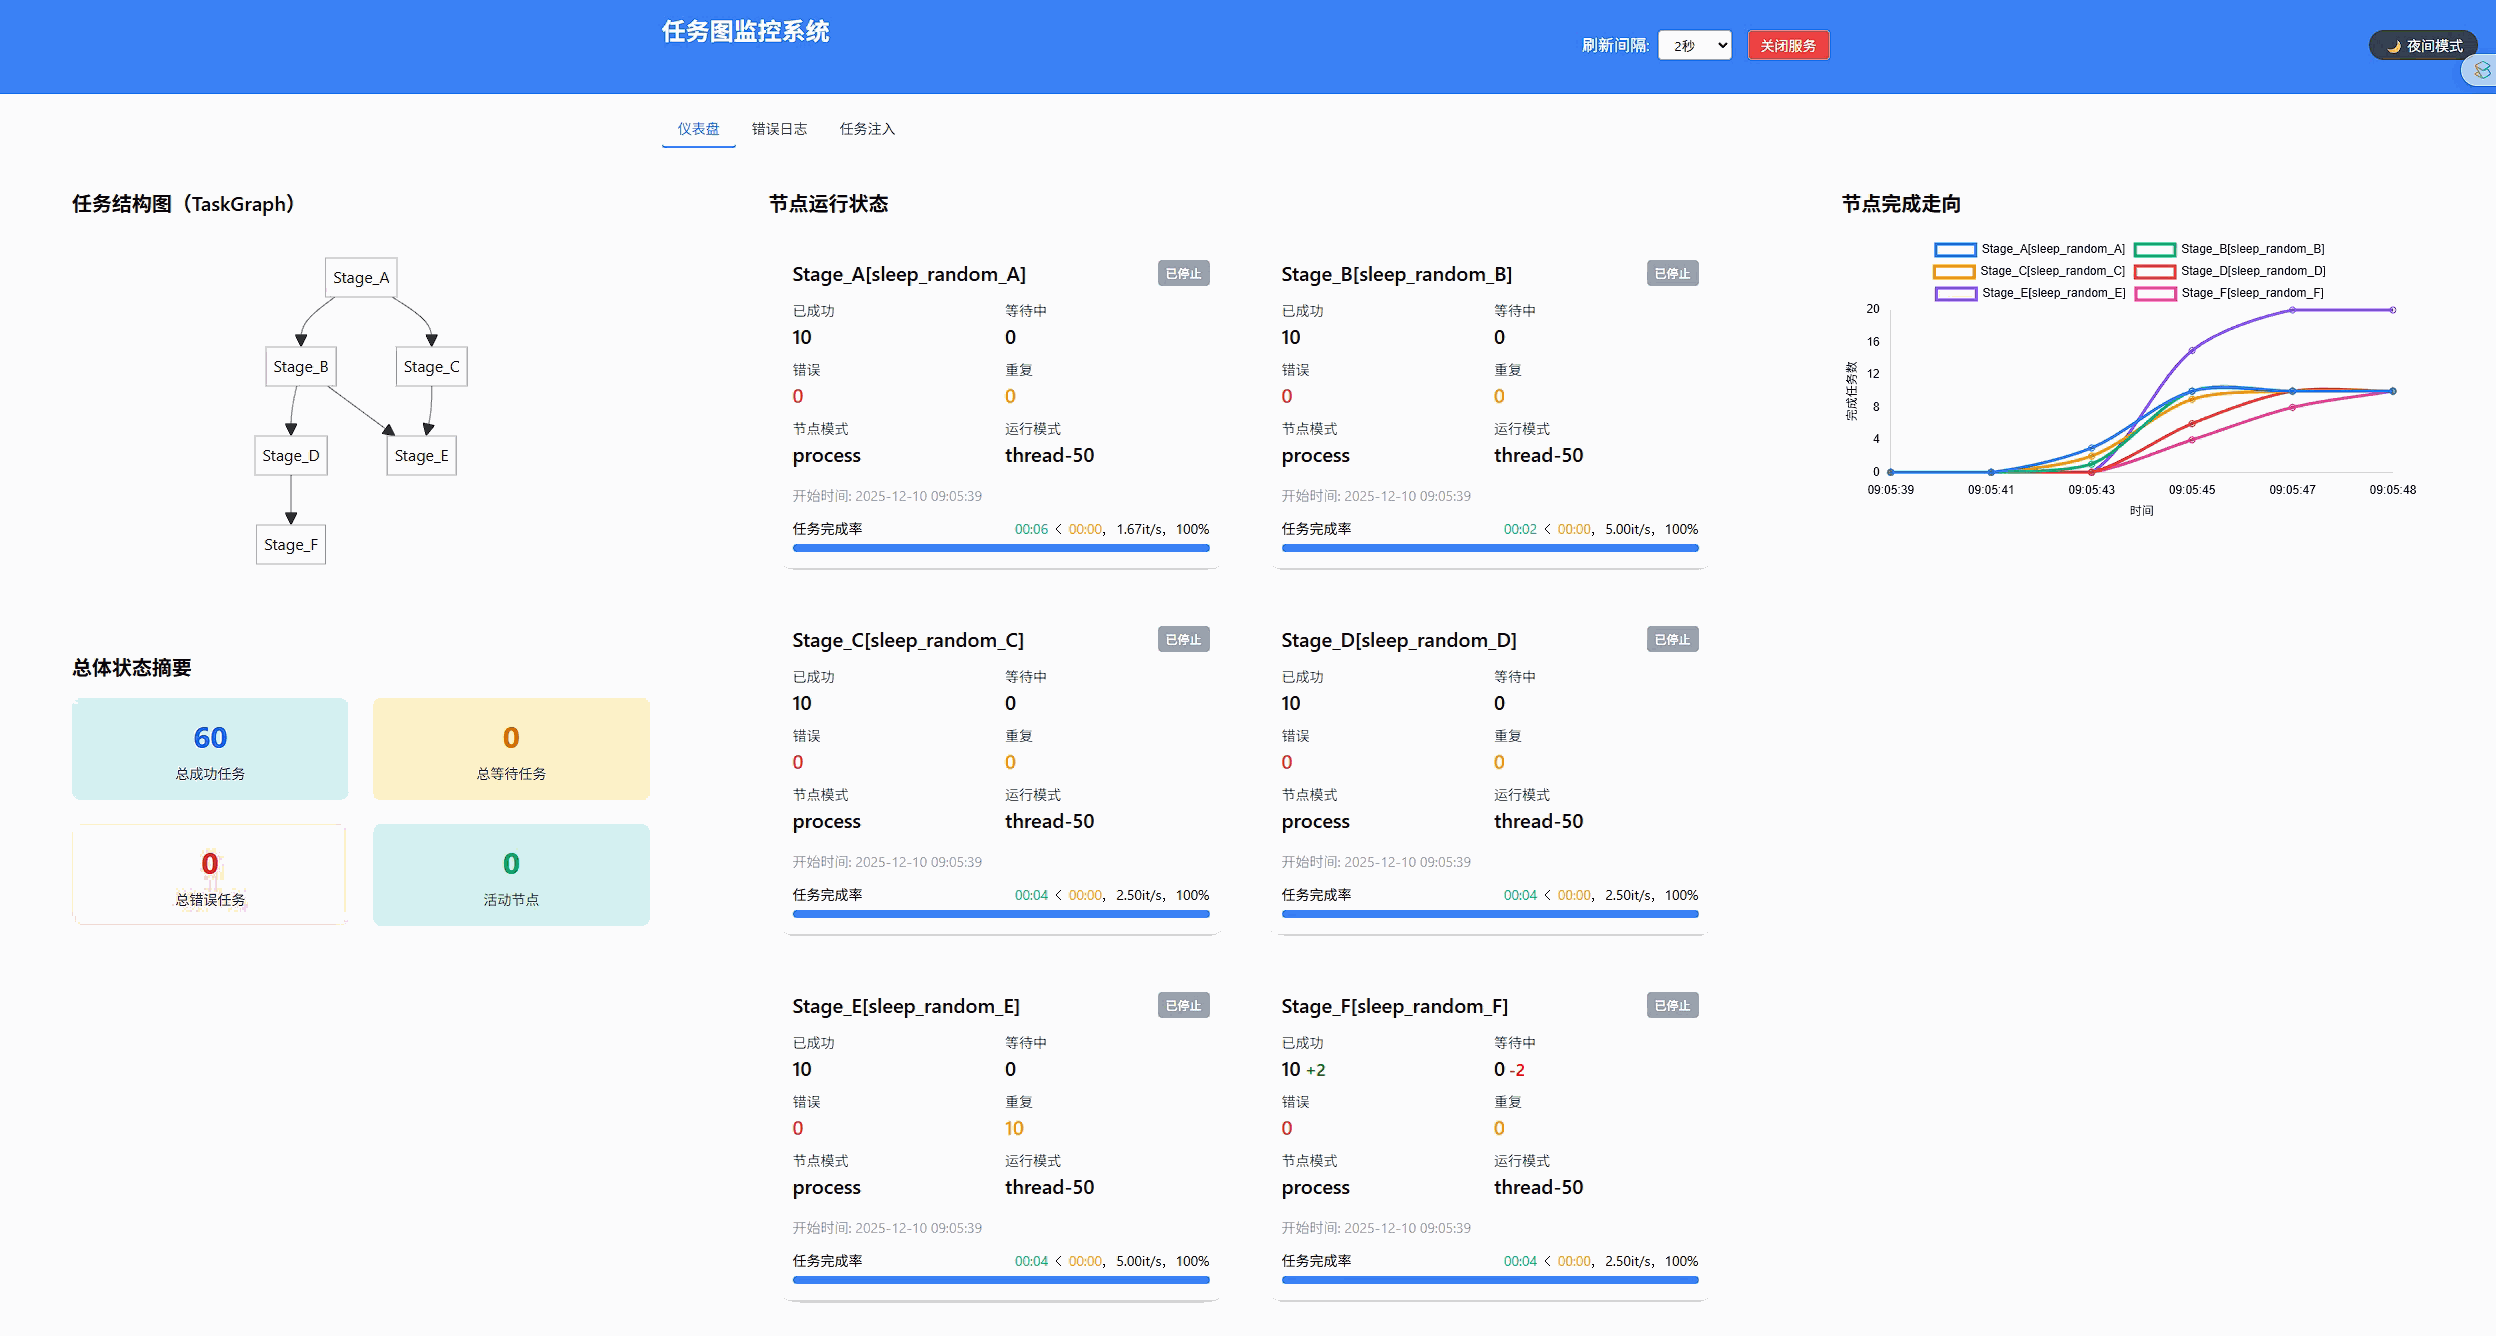Switch to the 仪表盘 tab
This screenshot has width=2496, height=1336.
pos(698,129)
